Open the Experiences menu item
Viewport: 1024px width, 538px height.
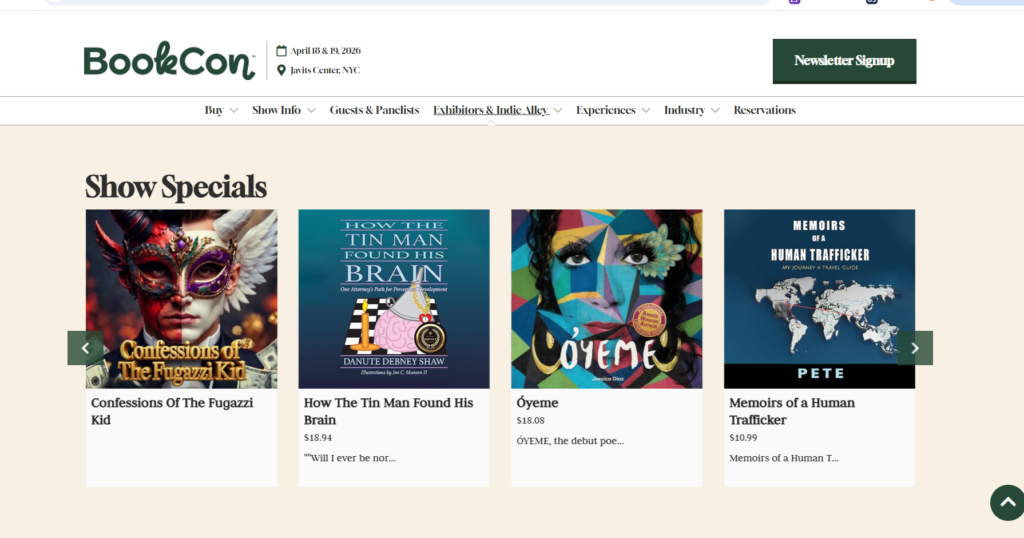605,110
